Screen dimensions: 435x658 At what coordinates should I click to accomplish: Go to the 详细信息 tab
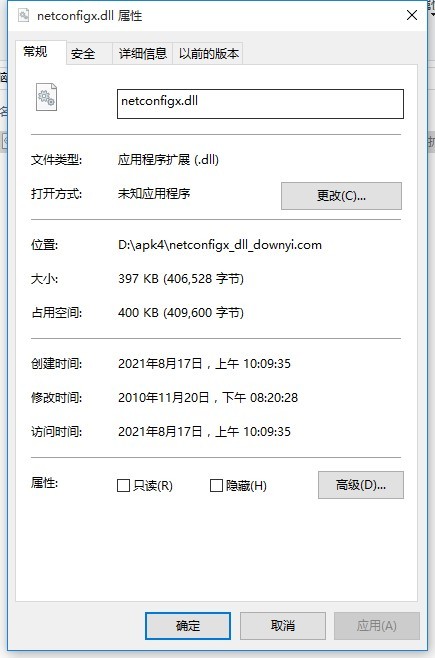click(143, 54)
